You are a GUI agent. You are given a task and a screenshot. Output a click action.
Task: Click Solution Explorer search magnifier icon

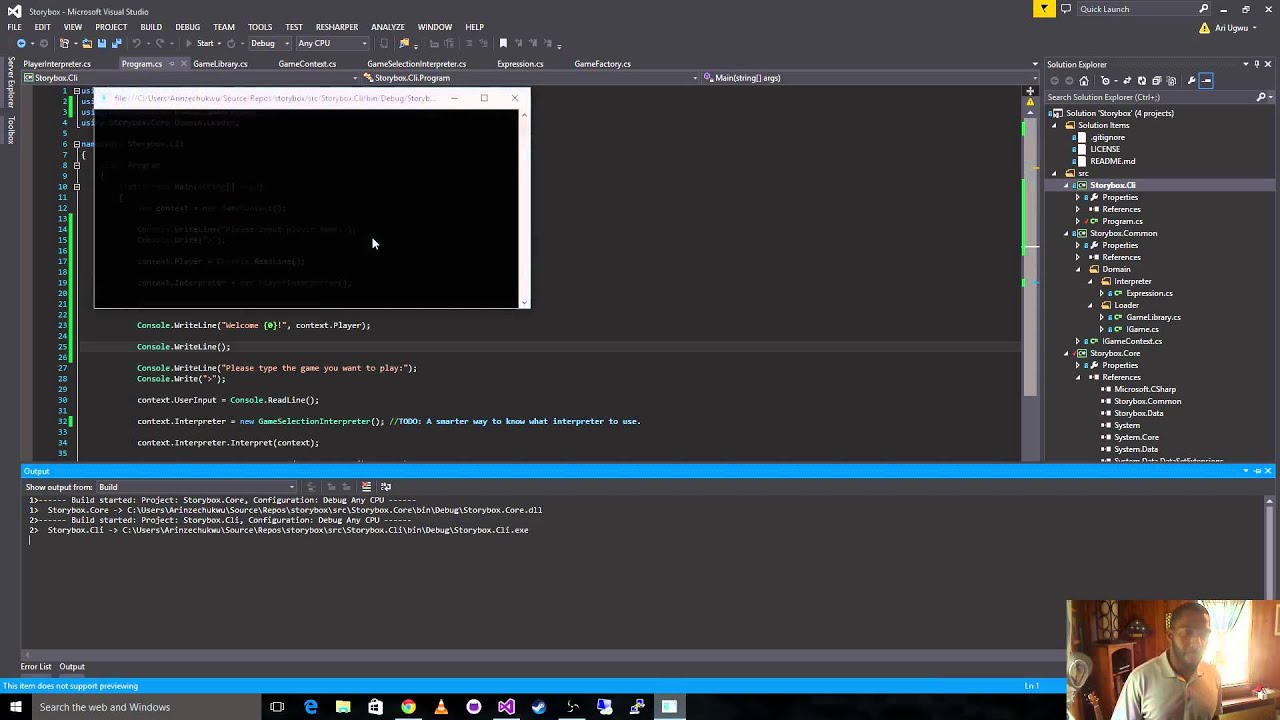coord(1260,97)
